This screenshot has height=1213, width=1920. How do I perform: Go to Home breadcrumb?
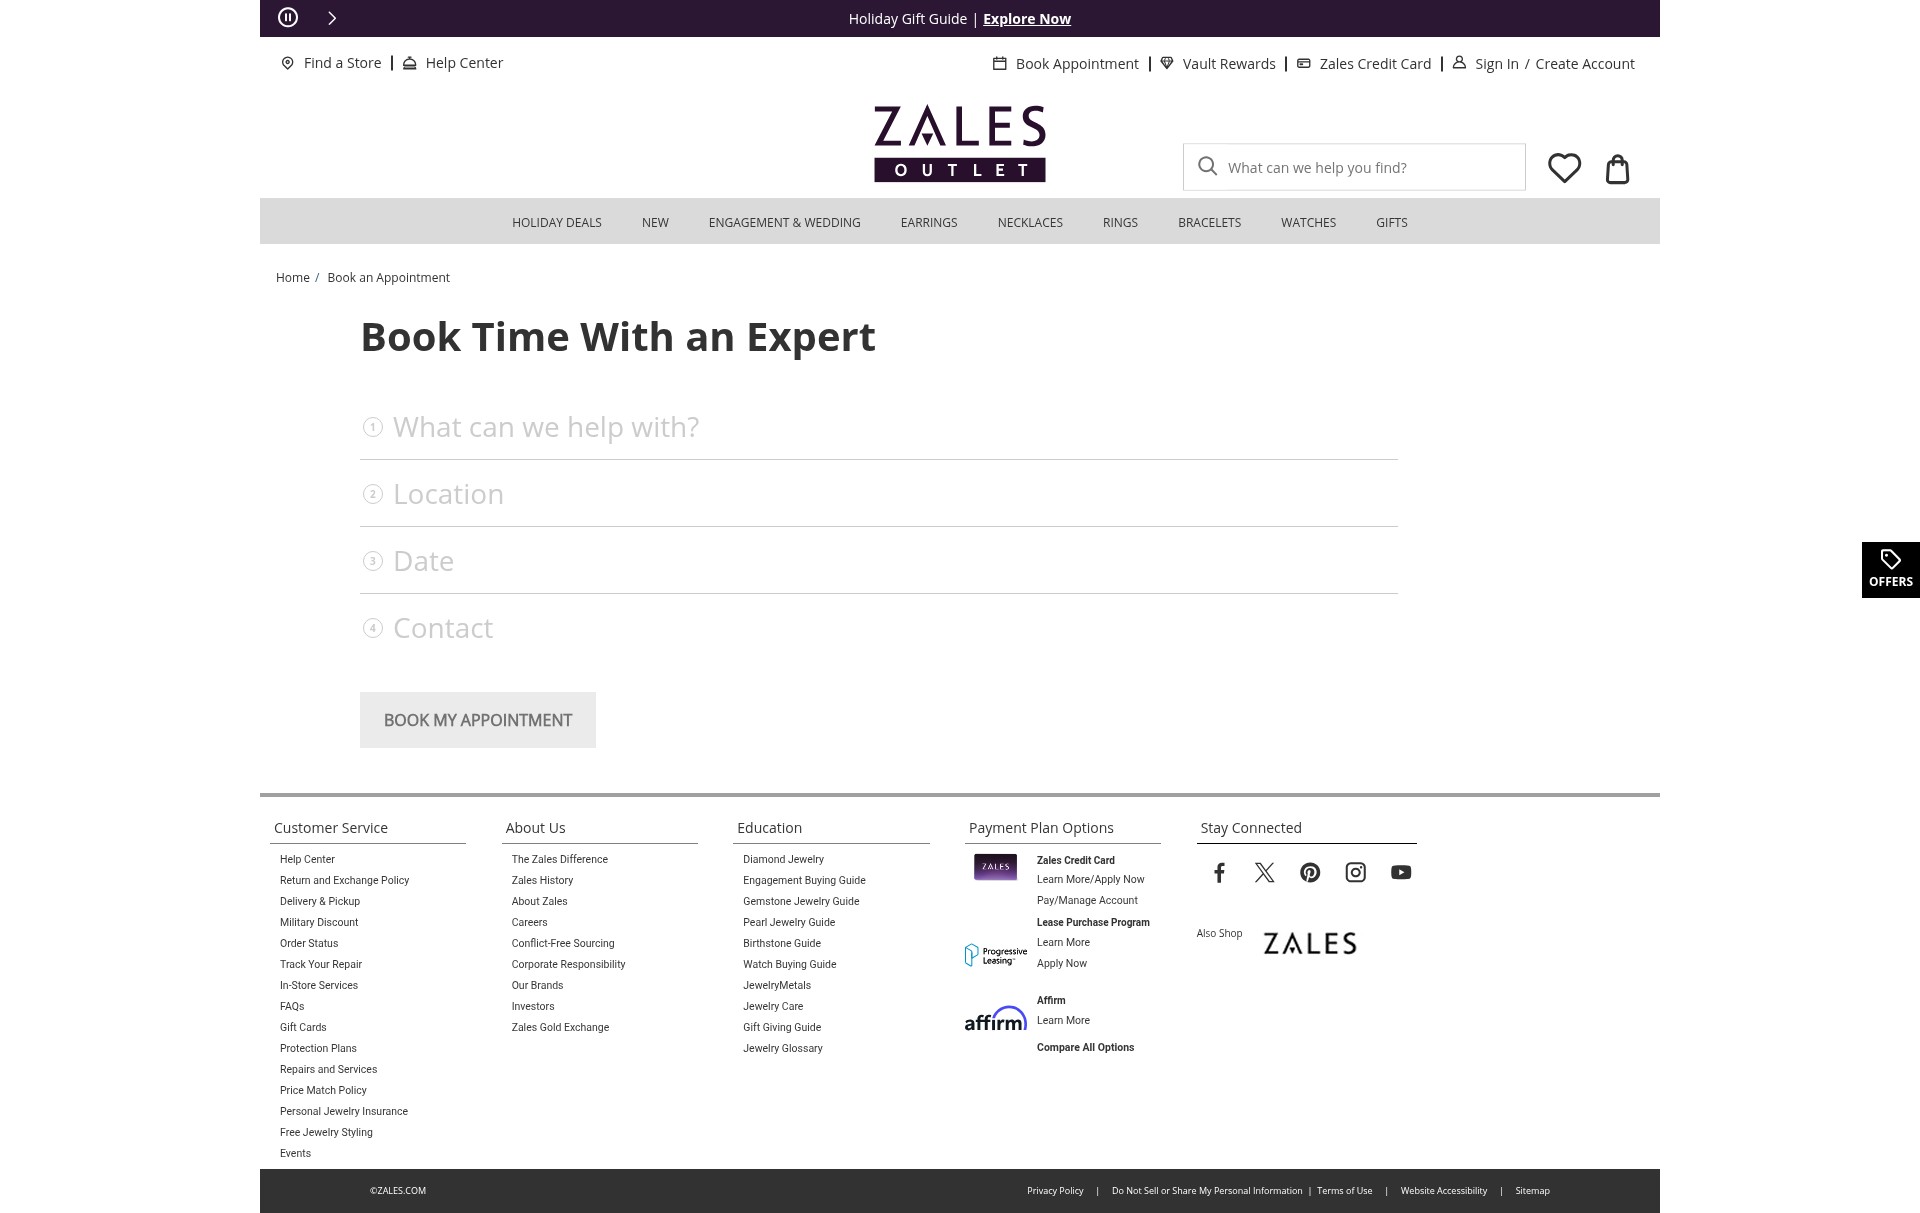[x=293, y=277]
